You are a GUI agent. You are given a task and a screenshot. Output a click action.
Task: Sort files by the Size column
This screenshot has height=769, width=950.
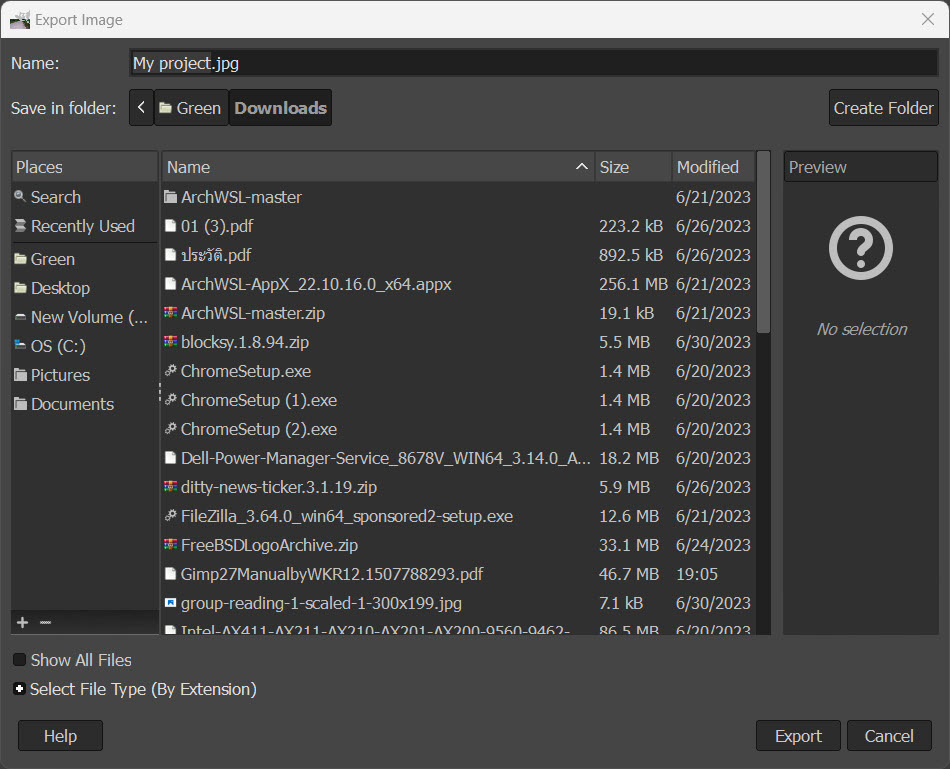pyautogui.click(x=632, y=168)
